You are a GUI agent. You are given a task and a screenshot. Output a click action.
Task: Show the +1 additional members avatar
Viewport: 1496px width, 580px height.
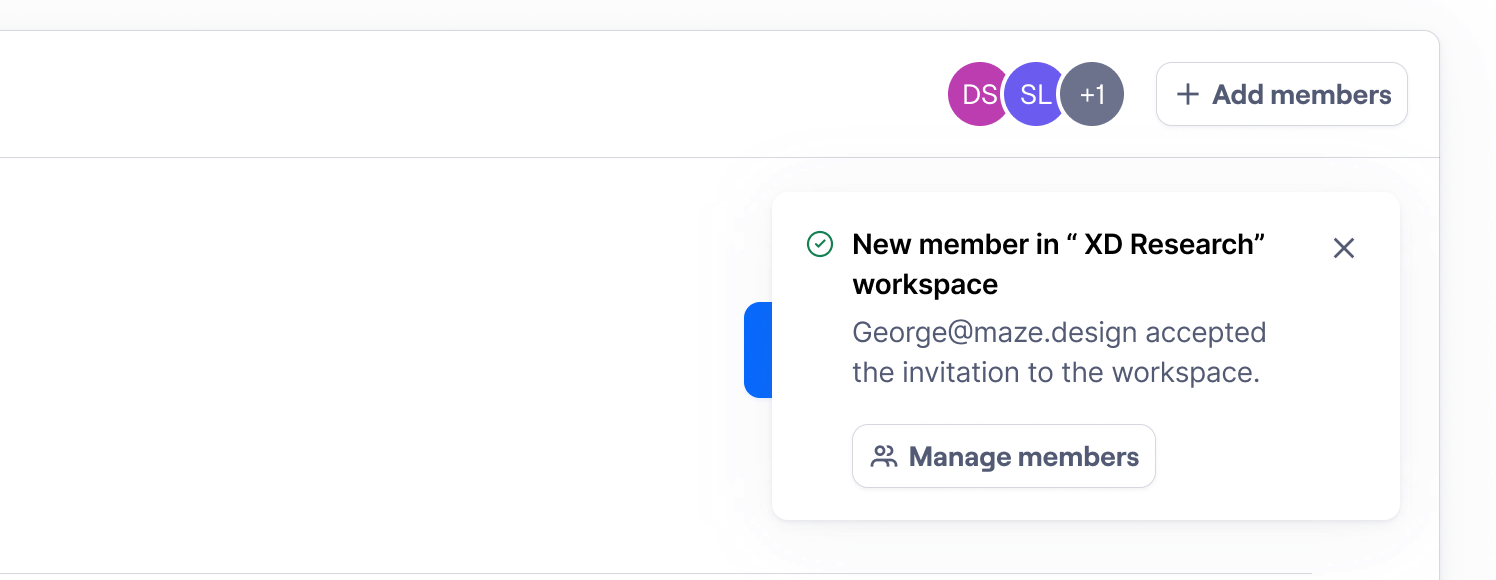point(1092,94)
